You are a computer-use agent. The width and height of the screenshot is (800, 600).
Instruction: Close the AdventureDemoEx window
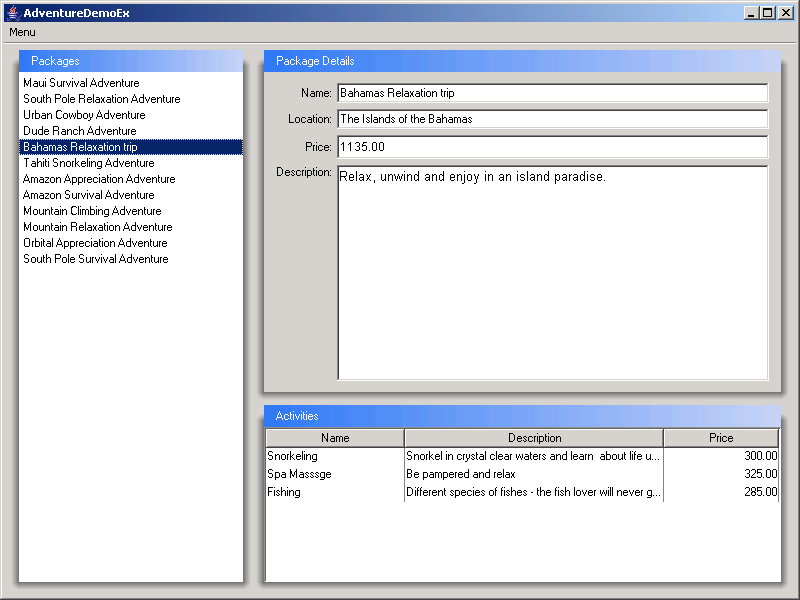coord(785,13)
